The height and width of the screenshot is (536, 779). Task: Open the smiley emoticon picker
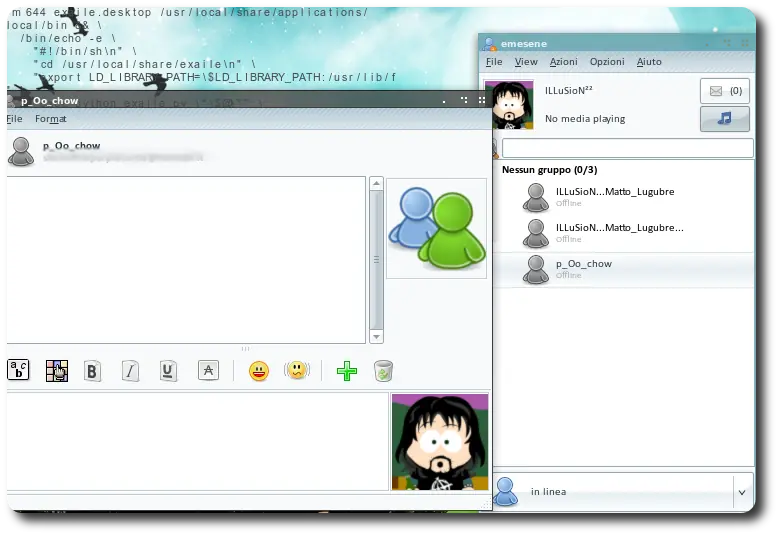(x=259, y=371)
